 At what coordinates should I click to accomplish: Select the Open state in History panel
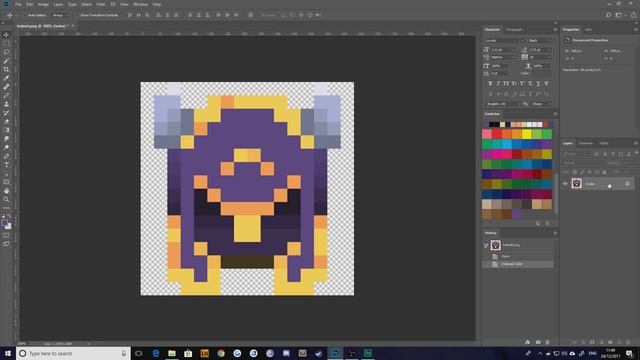(x=518, y=256)
